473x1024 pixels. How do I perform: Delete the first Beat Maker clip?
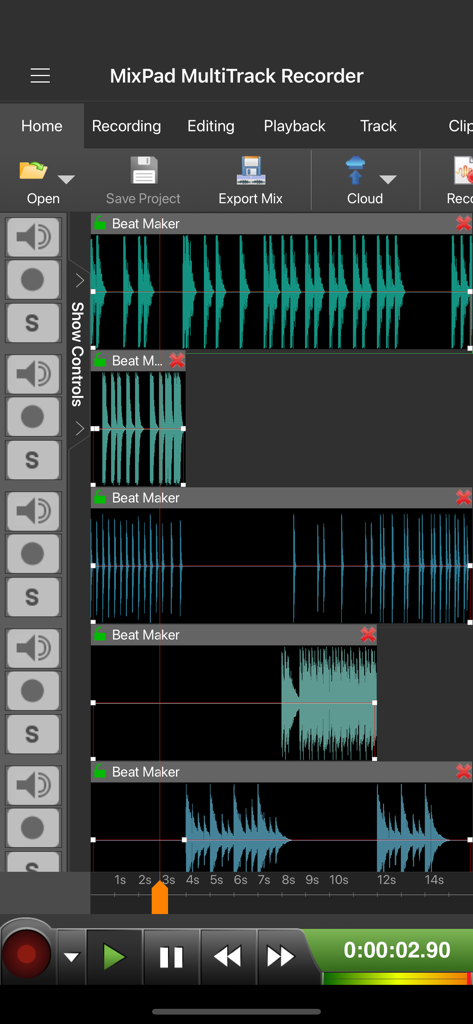(463, 223)
